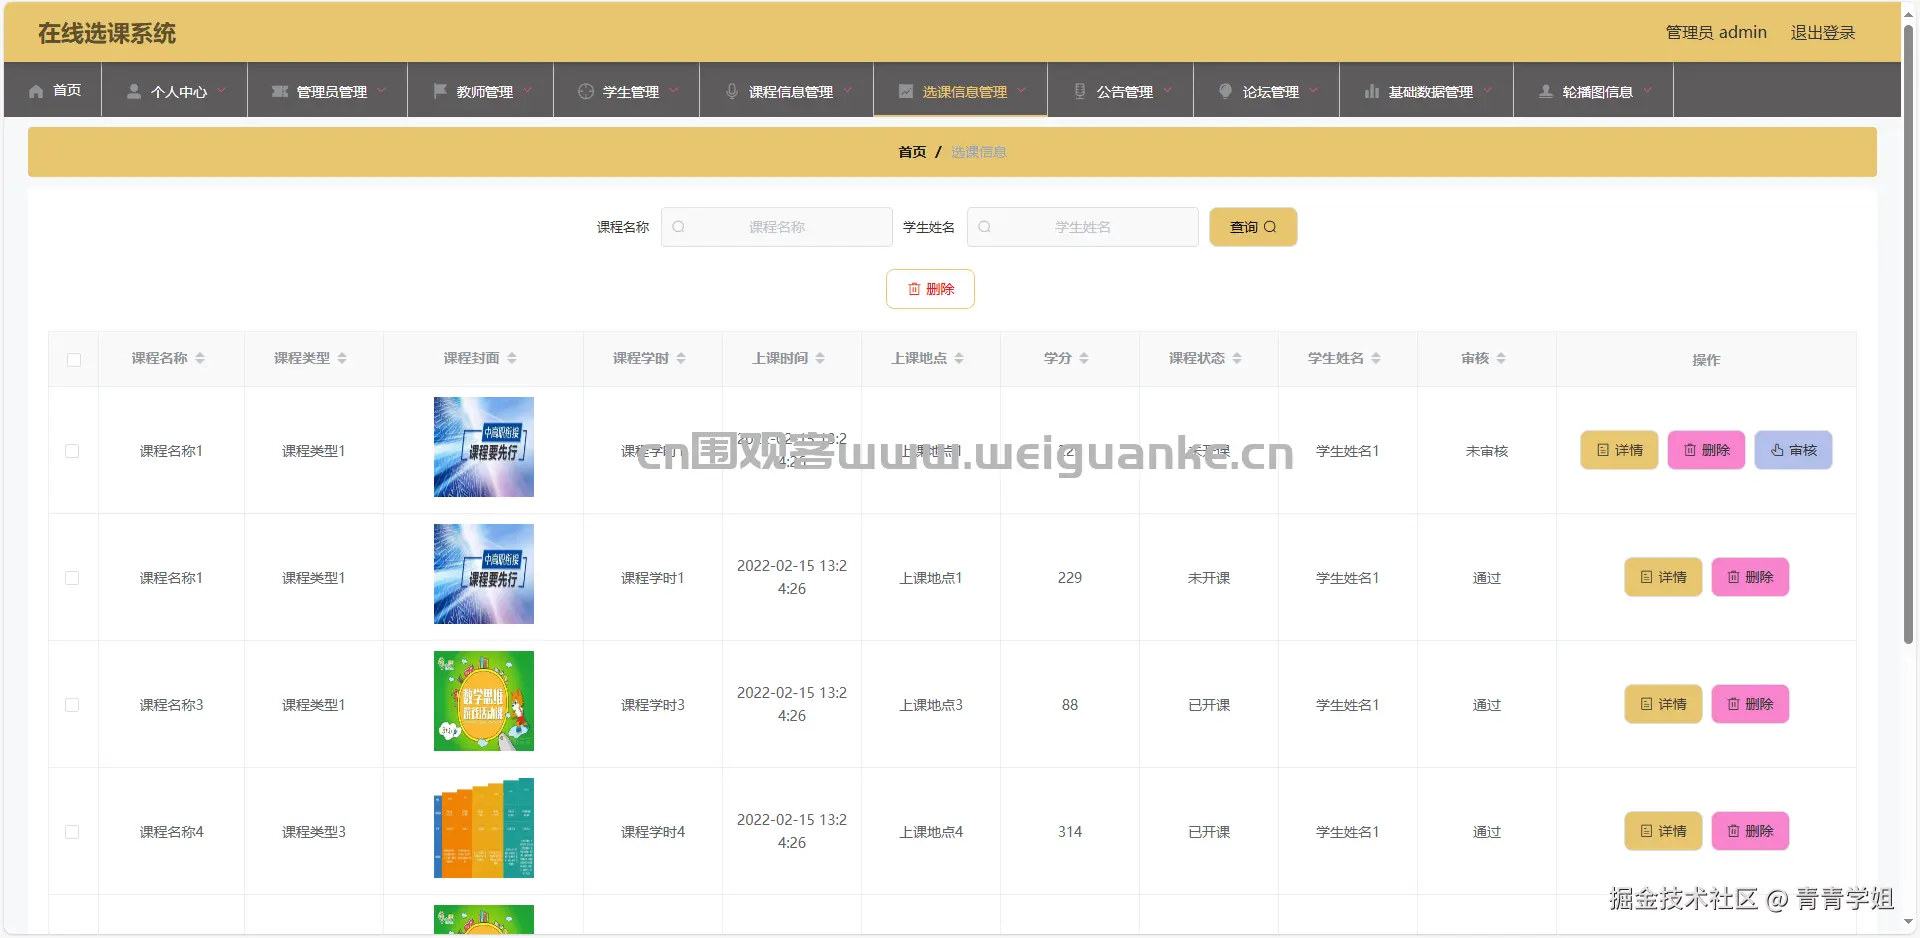Delete the 课程名称4 row

(1750, 831)
